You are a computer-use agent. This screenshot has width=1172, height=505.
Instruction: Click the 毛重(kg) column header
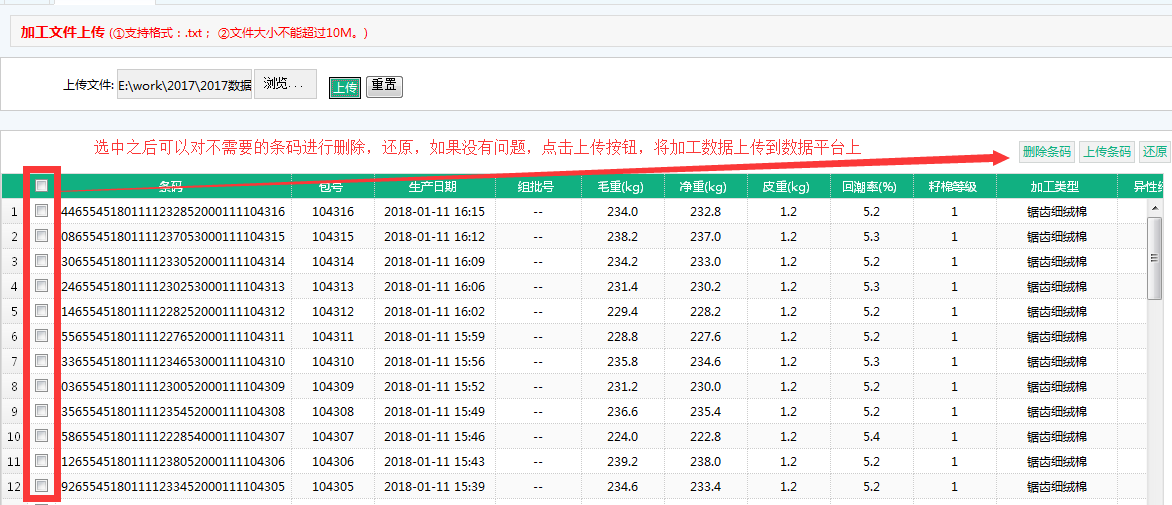(x=623, y=186)
